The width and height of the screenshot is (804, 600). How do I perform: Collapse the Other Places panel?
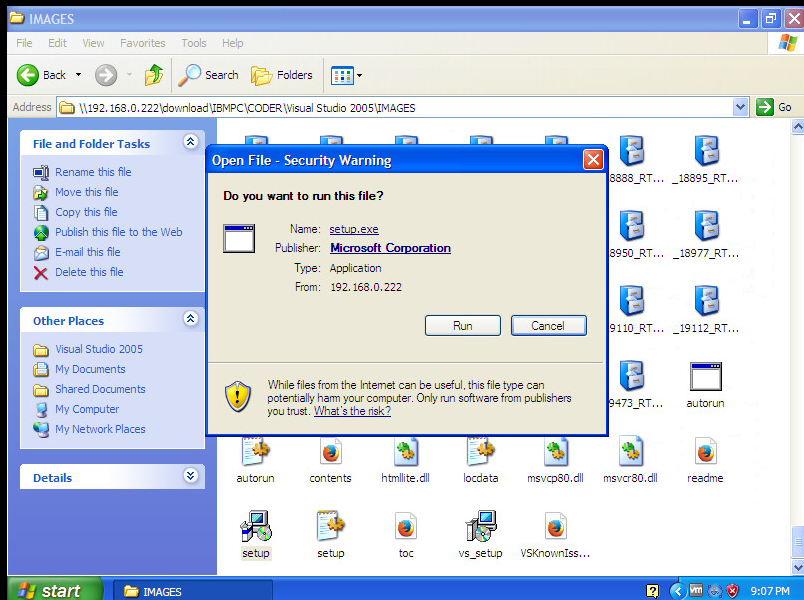click(x=190, y=318)
